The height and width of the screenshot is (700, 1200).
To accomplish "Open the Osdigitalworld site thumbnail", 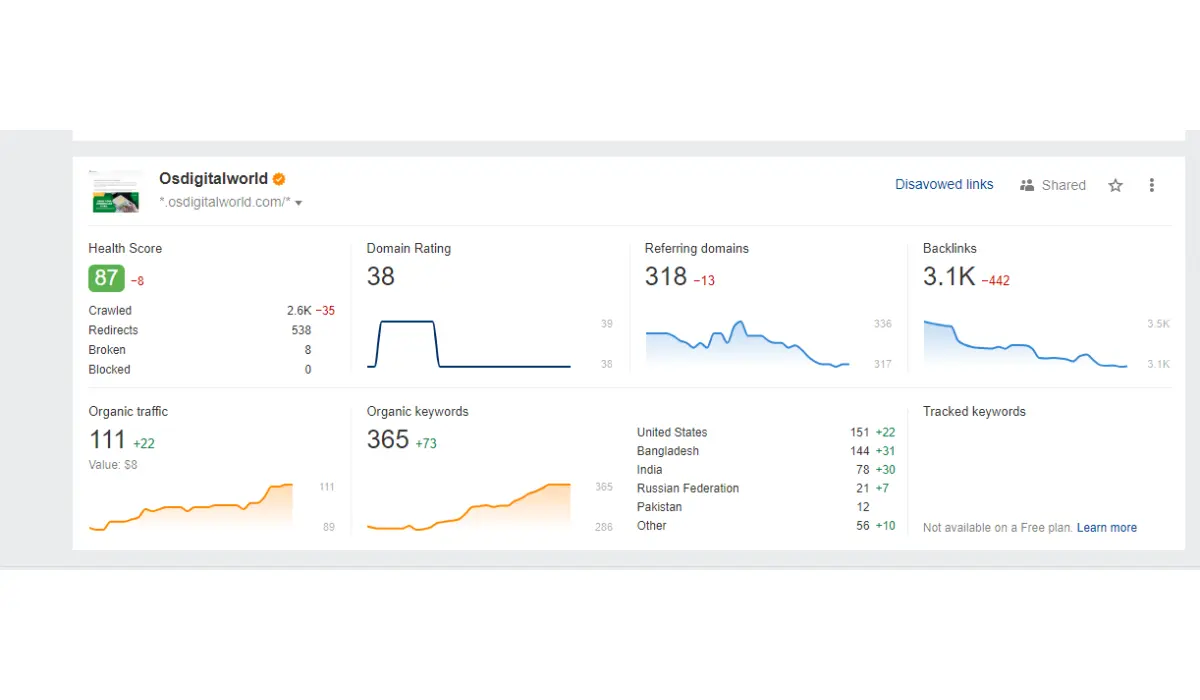I will coord(115,190).
